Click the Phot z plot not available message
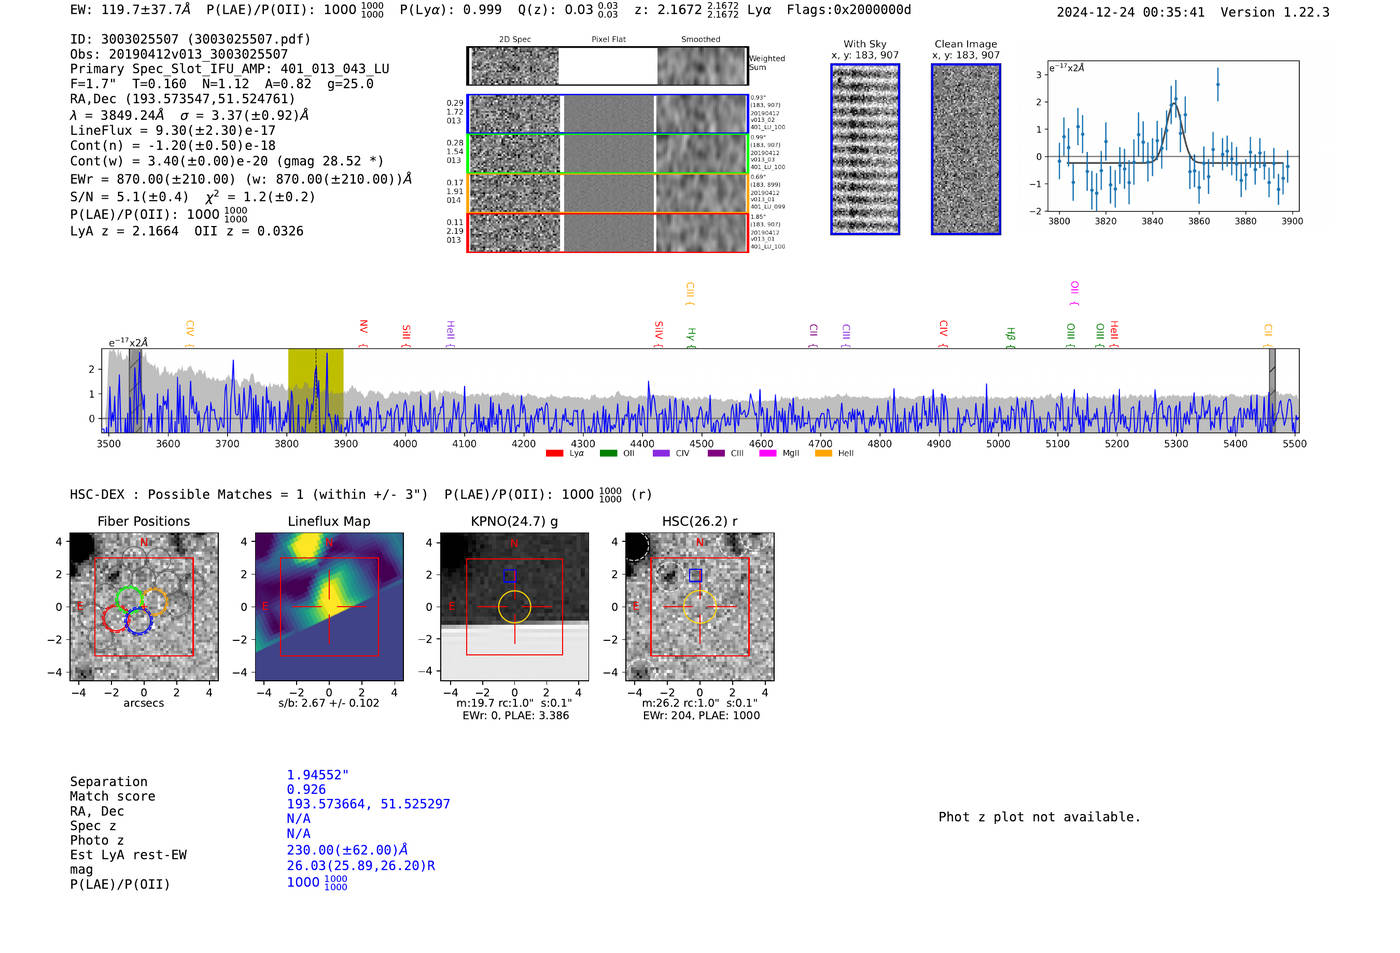Image resolution: width=1400 pixels, height=953 pixels. [x=1039, y=817]
